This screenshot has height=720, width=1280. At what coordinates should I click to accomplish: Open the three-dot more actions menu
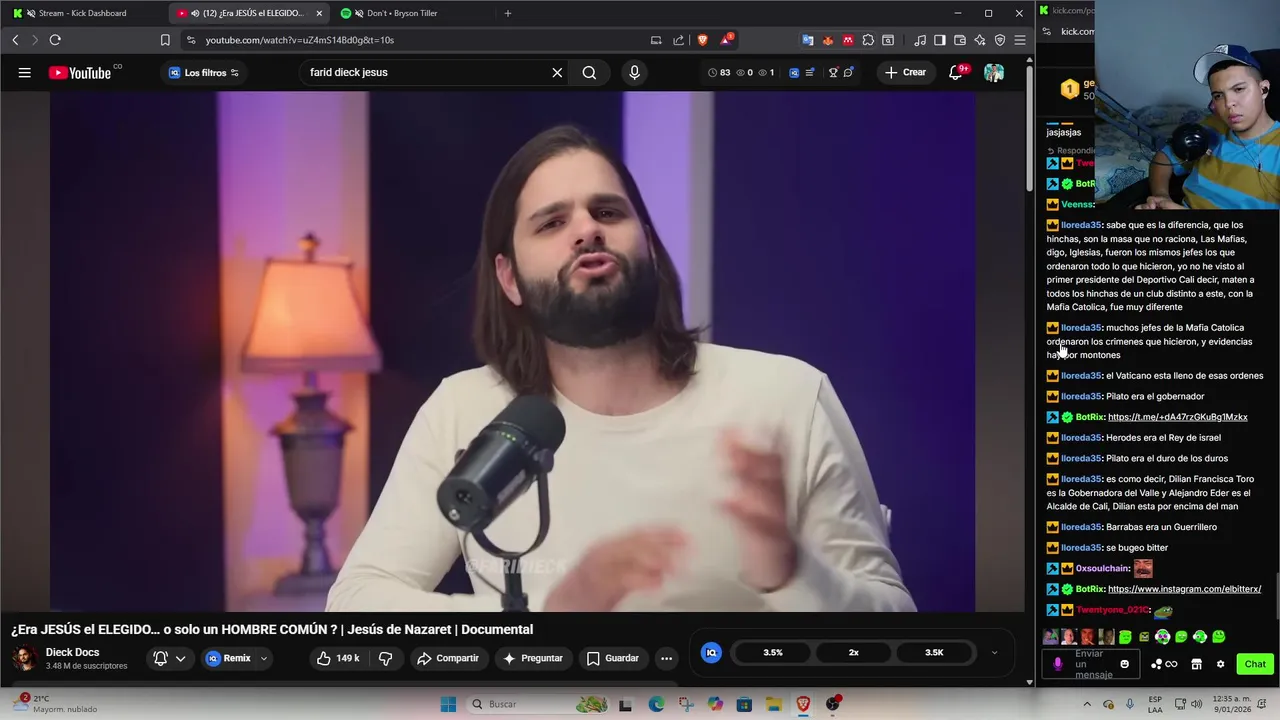coord(666,658)
